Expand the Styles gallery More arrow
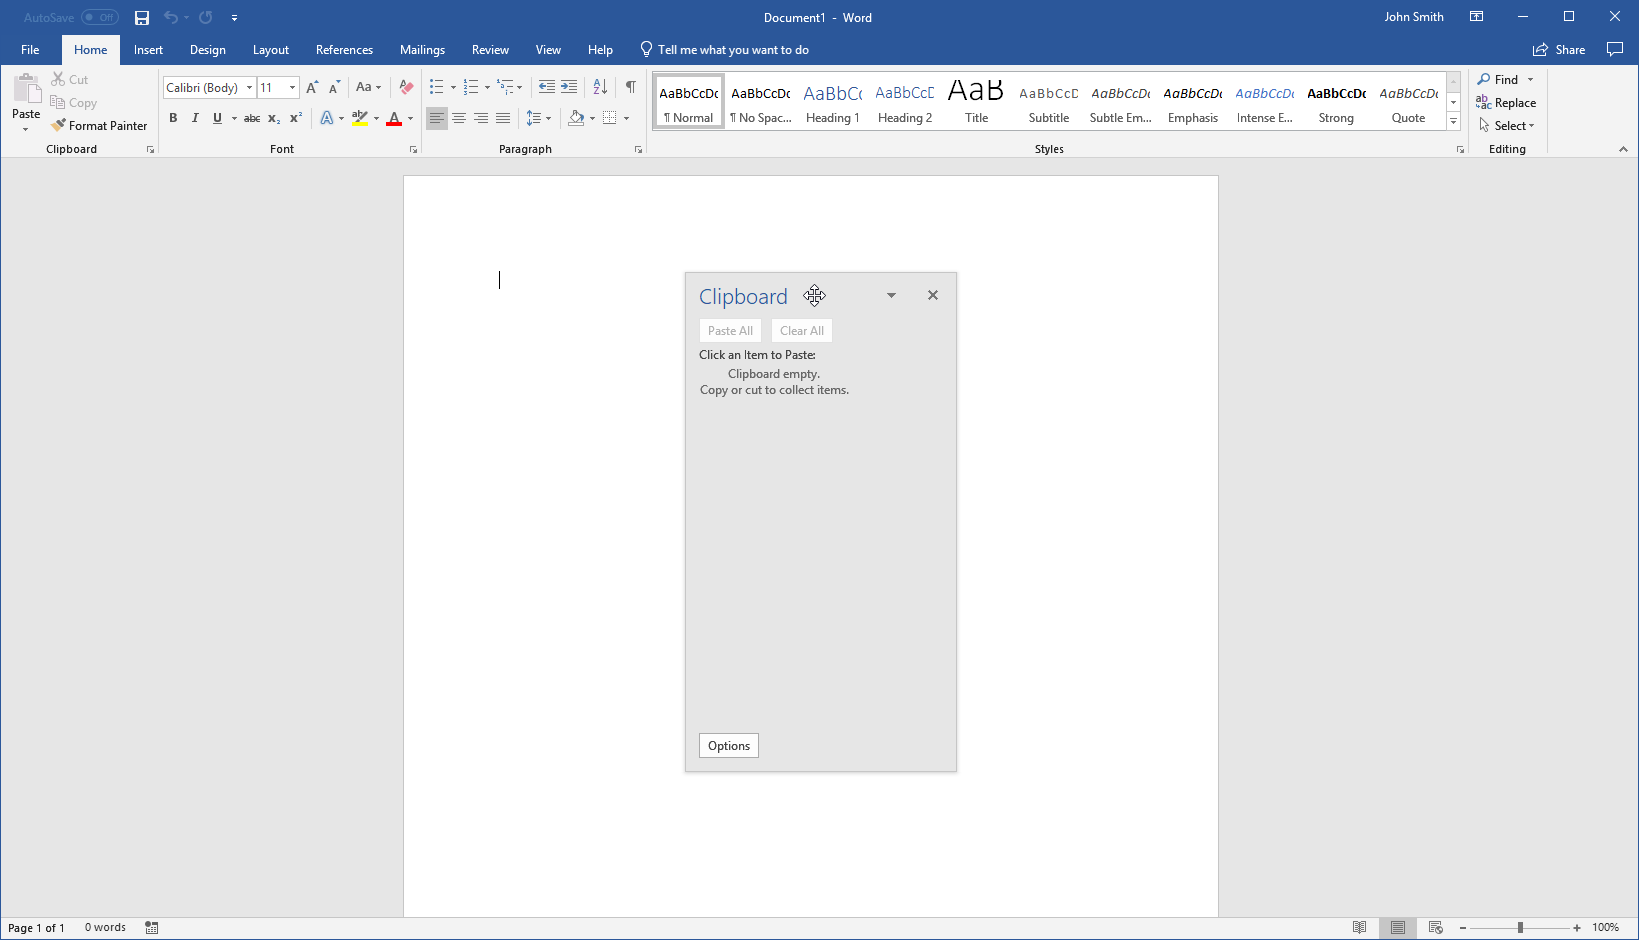The width and height of the screenshot is (1639, 940). click(1454, 122)
